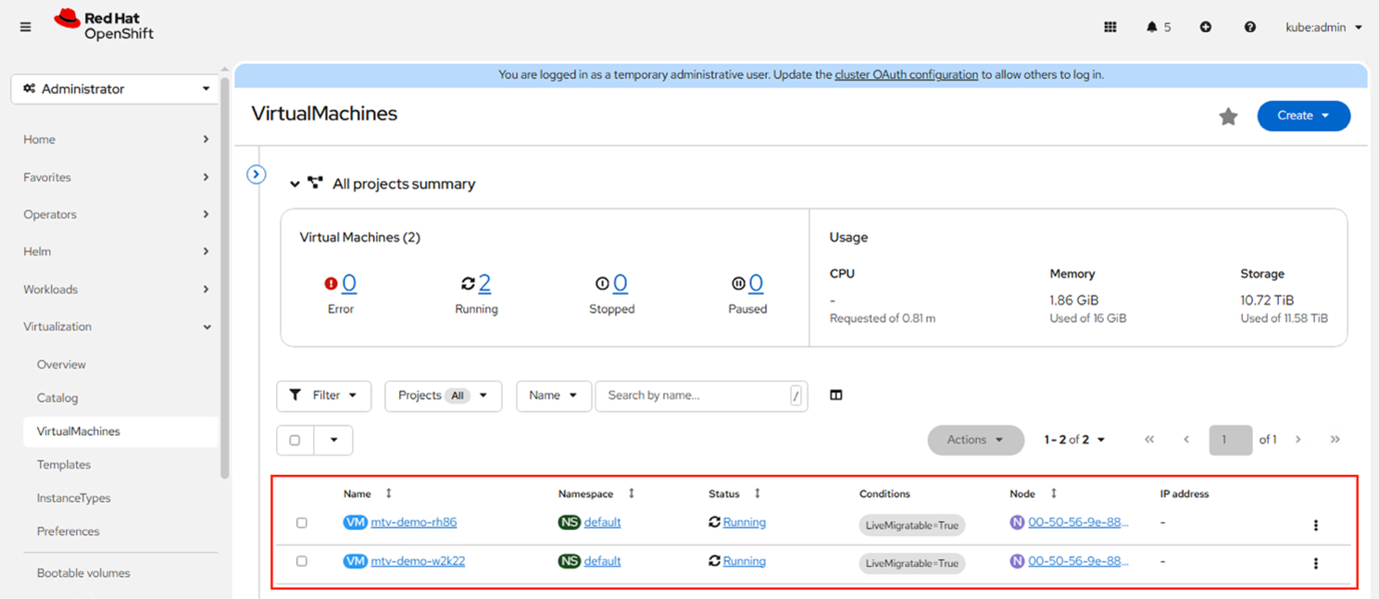The image size is (1379, 599).
Task: Check the mtv-demo-rh86 row checkbox
Action: click(x=302, y=523)
